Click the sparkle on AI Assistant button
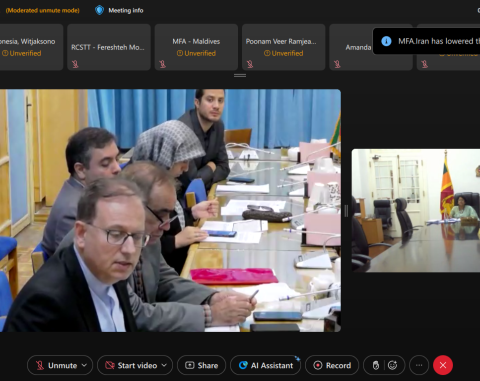Image resolution: width=480 pixels, height=381 pixels. [297, 358]
